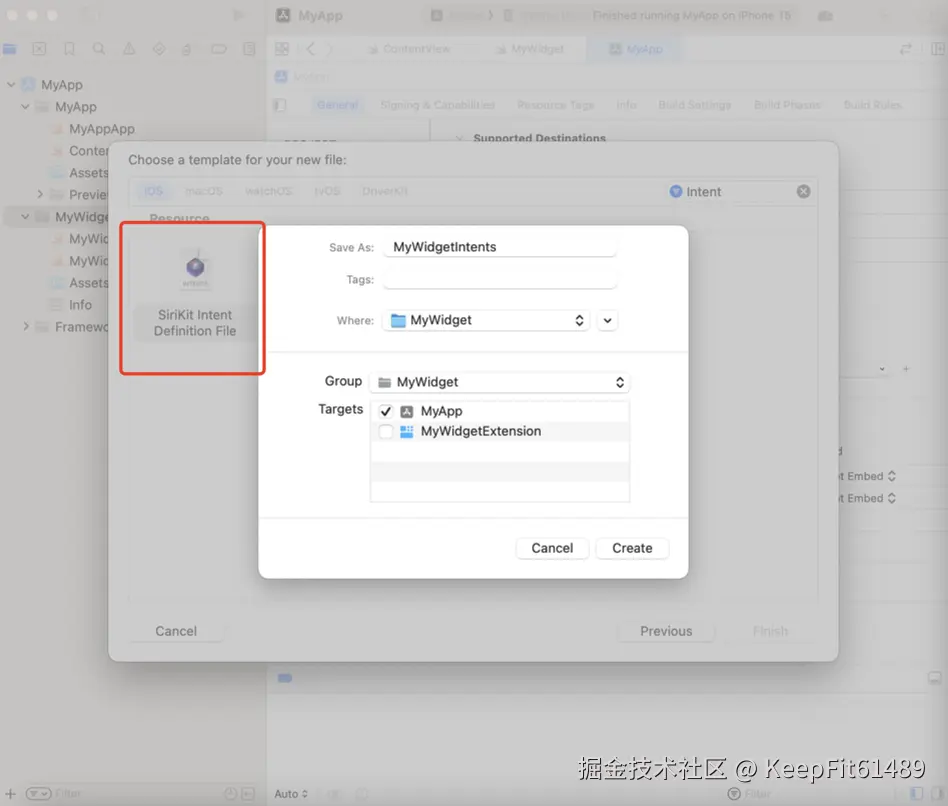Screen dimensions: 948x806
Task: Open the Test navigator diamond icon
Action: [159, 49]
